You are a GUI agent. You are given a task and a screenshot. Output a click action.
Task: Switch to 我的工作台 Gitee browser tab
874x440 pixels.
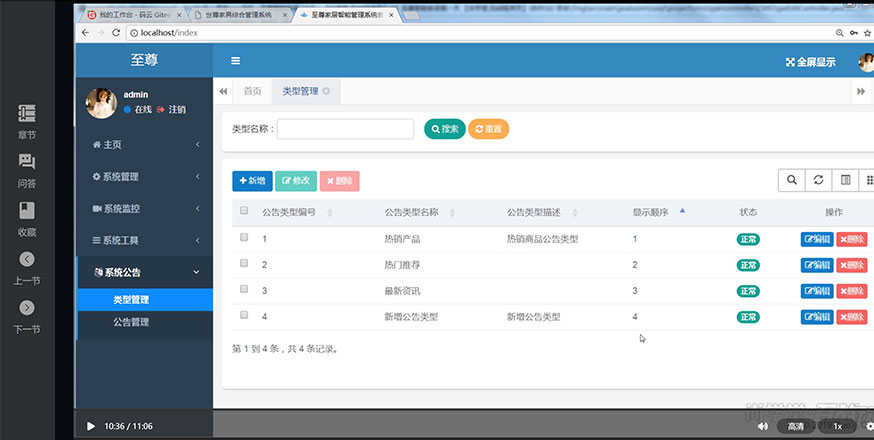[135, 15]
